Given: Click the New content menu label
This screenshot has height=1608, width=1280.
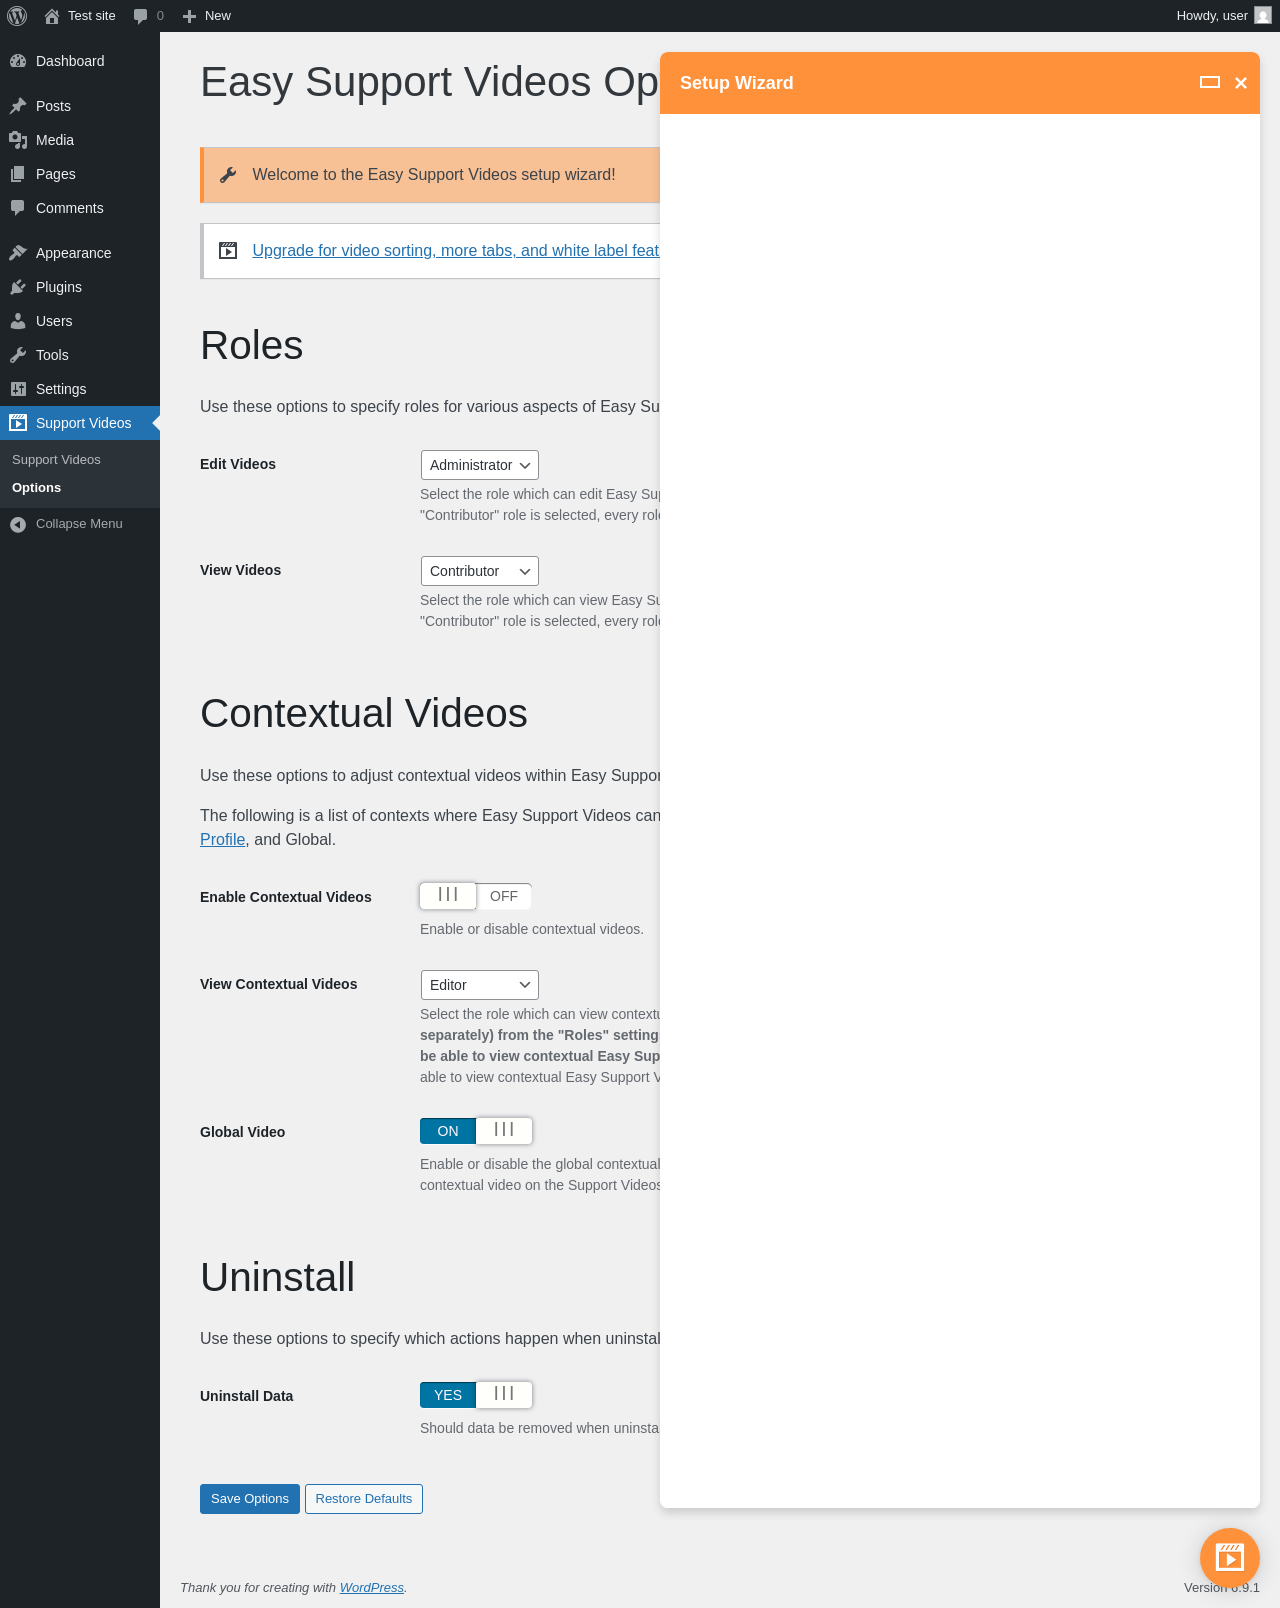Looking at the screenshot, I should [218, 16].
